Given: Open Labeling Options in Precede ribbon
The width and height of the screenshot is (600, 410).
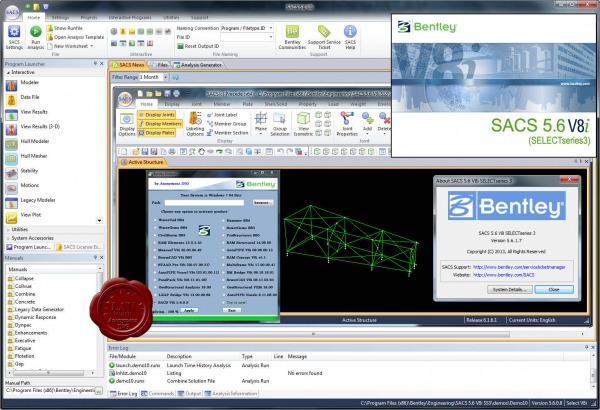Looking at the screenshot, I should tap(195, 124).
